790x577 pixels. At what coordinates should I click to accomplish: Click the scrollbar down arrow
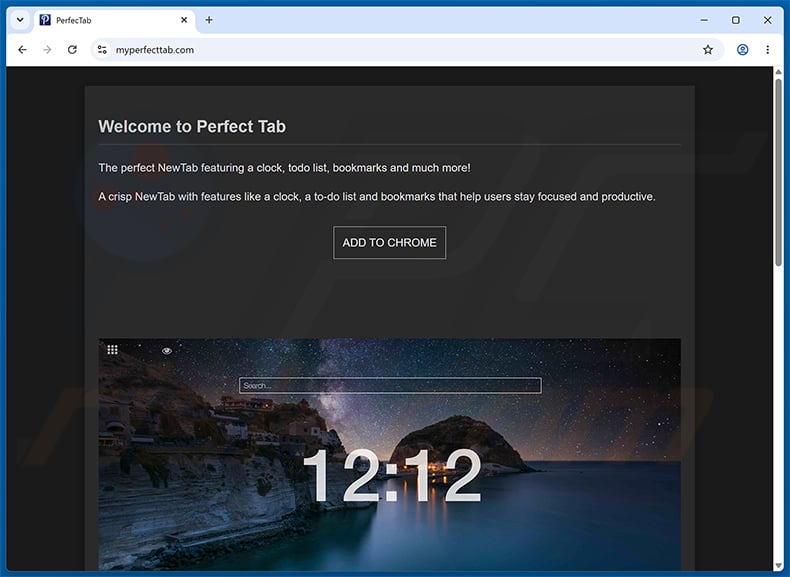[778, 565]
